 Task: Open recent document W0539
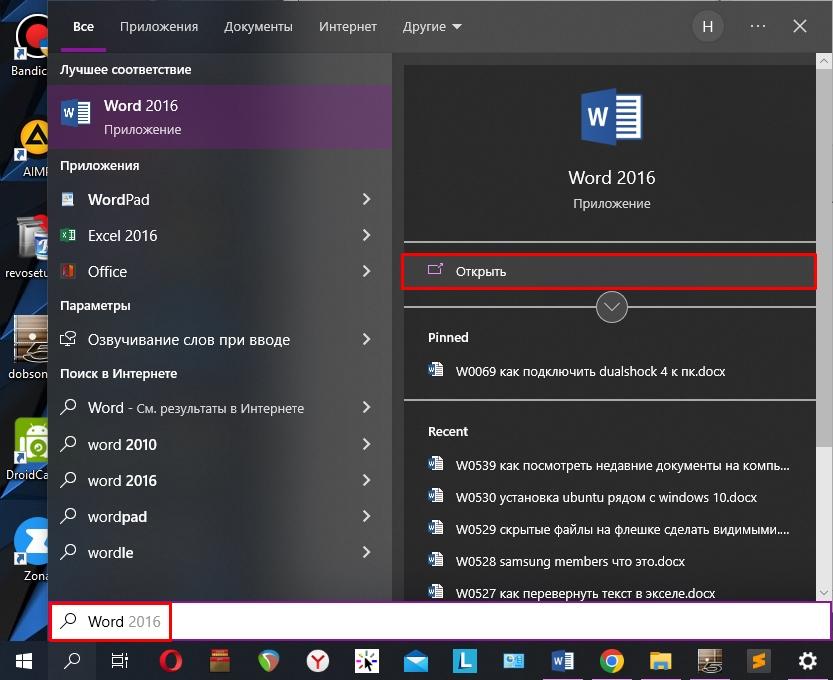[x=609, y=465]
